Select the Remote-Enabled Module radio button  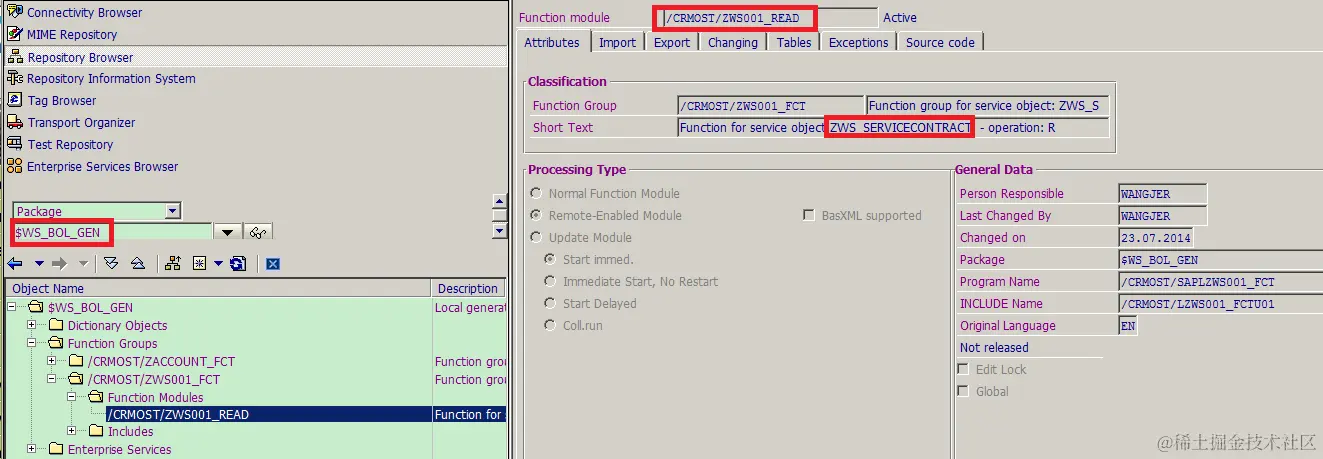click(537, 215)
